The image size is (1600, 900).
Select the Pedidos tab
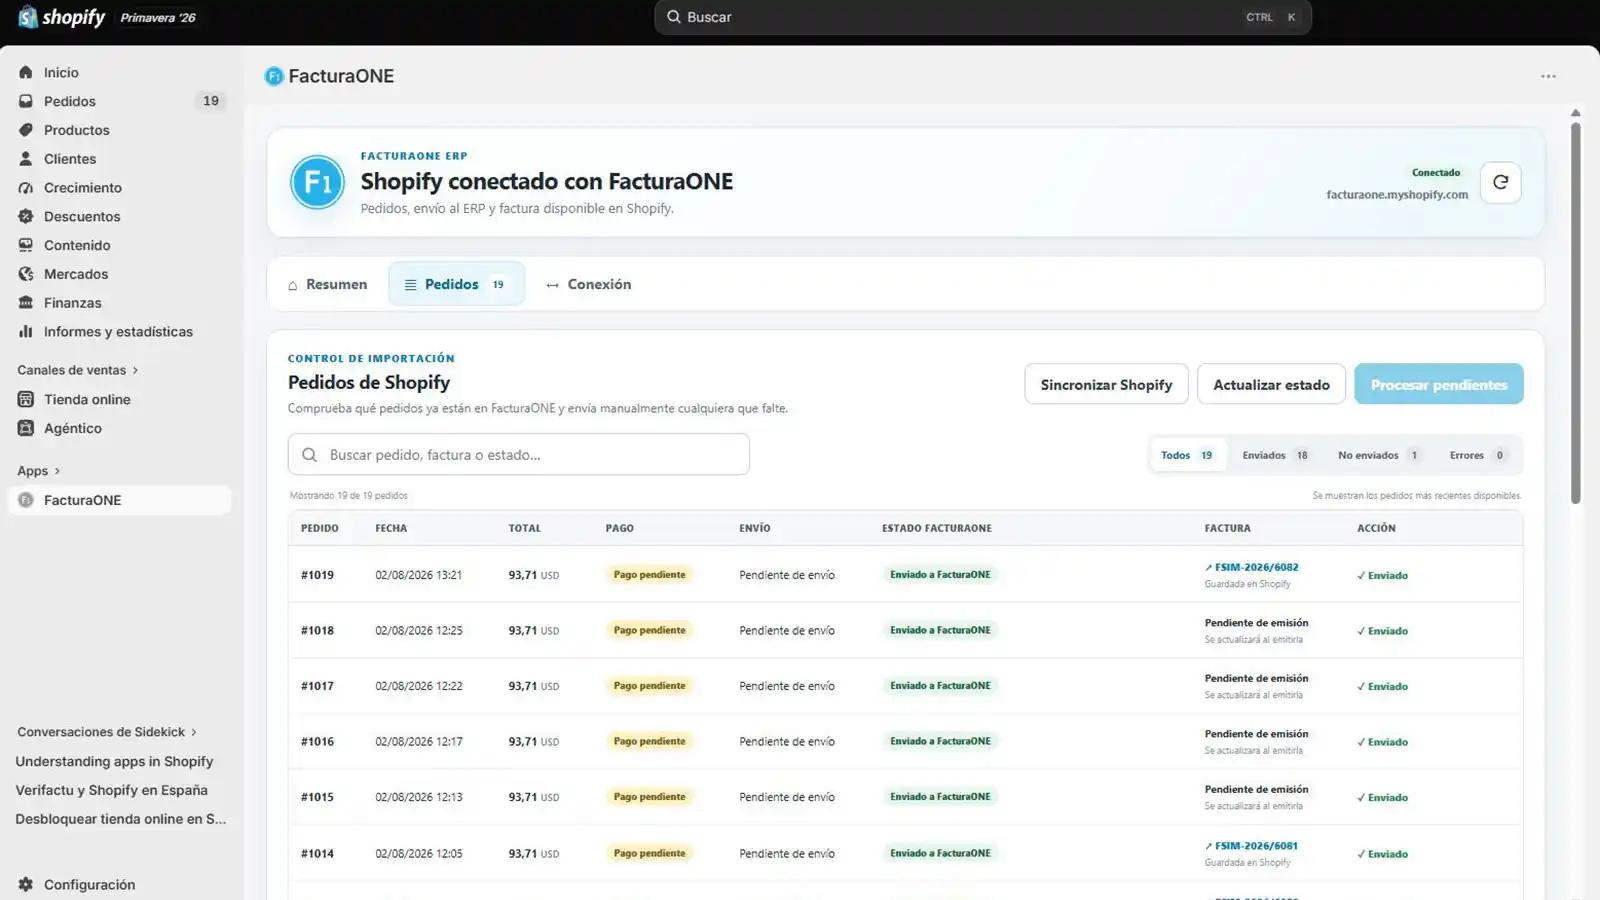pyautogui.click(x=456, y=284)
